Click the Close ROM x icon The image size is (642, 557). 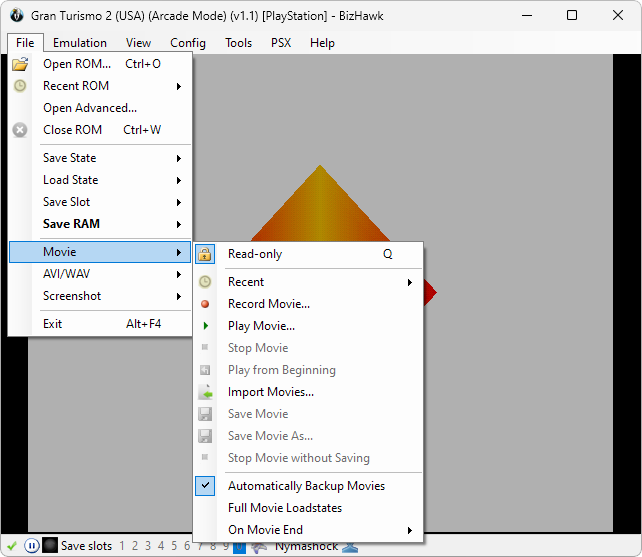click(x=20, y=130)
